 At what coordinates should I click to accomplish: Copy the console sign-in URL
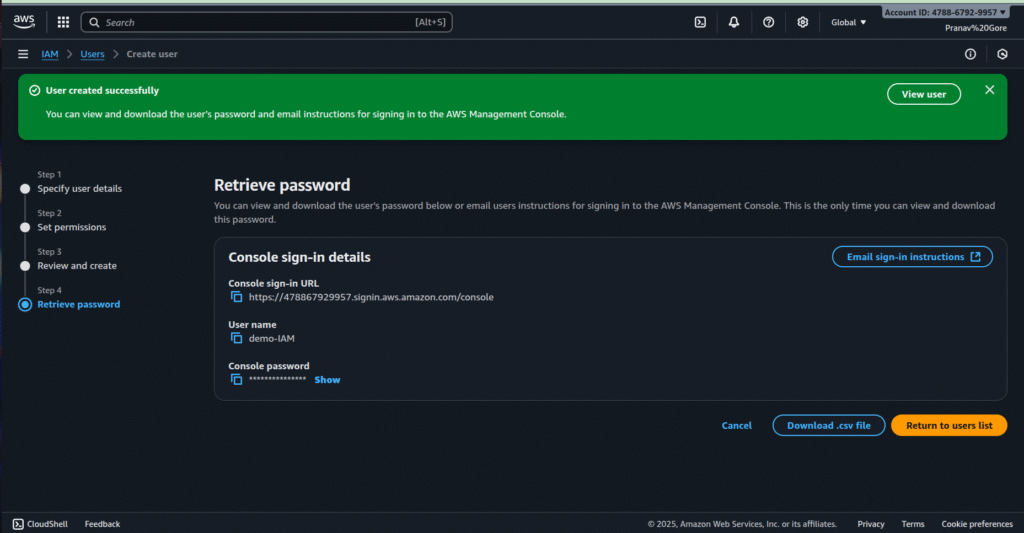pyautogui.click(x=237, y=297)
